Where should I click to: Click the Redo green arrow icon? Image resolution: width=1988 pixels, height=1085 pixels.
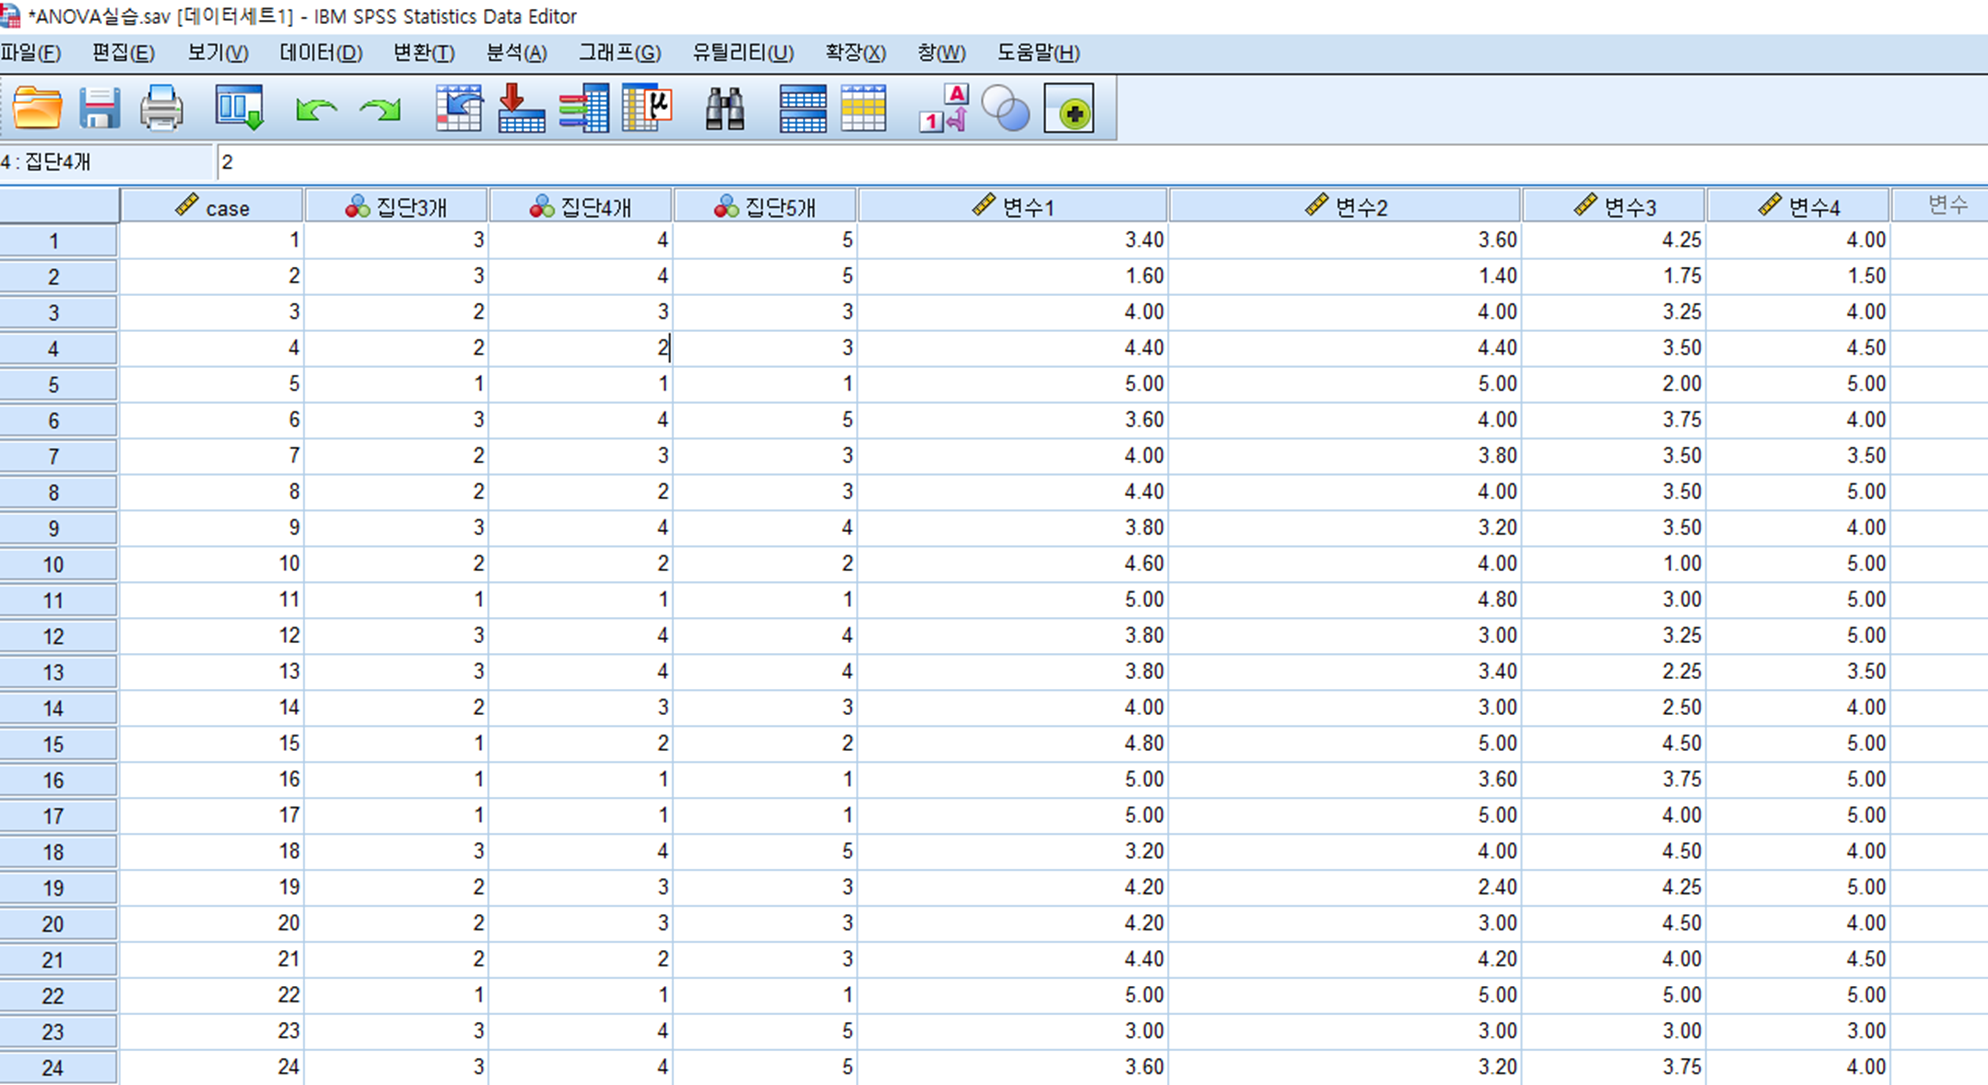tap(380, 109)
